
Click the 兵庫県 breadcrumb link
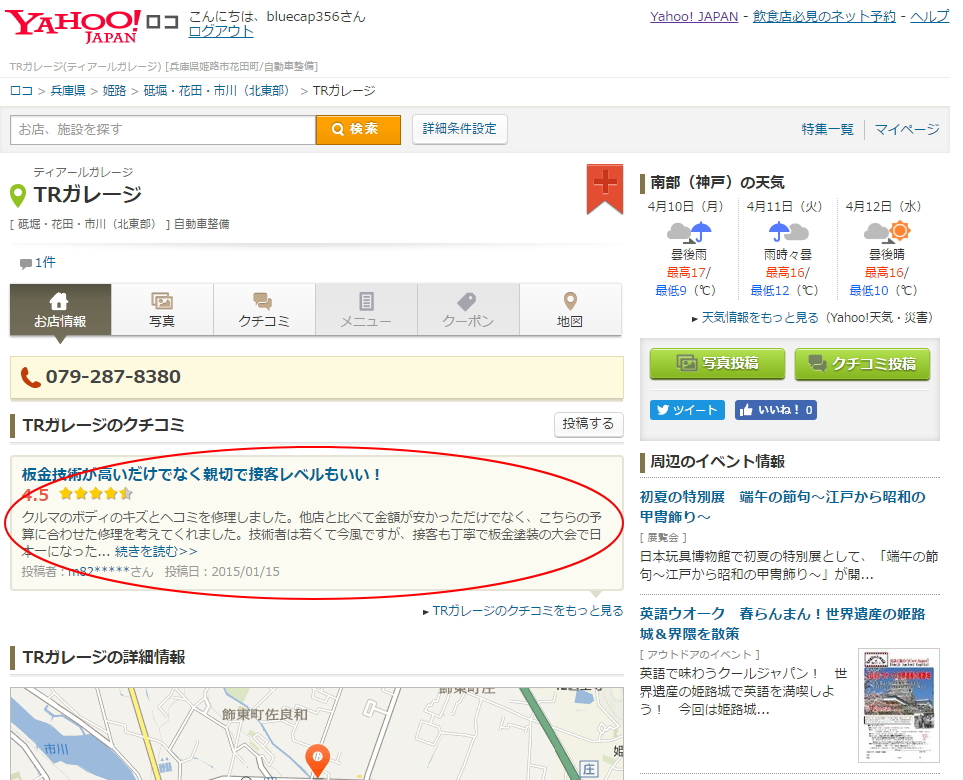(x=68, y=91)
